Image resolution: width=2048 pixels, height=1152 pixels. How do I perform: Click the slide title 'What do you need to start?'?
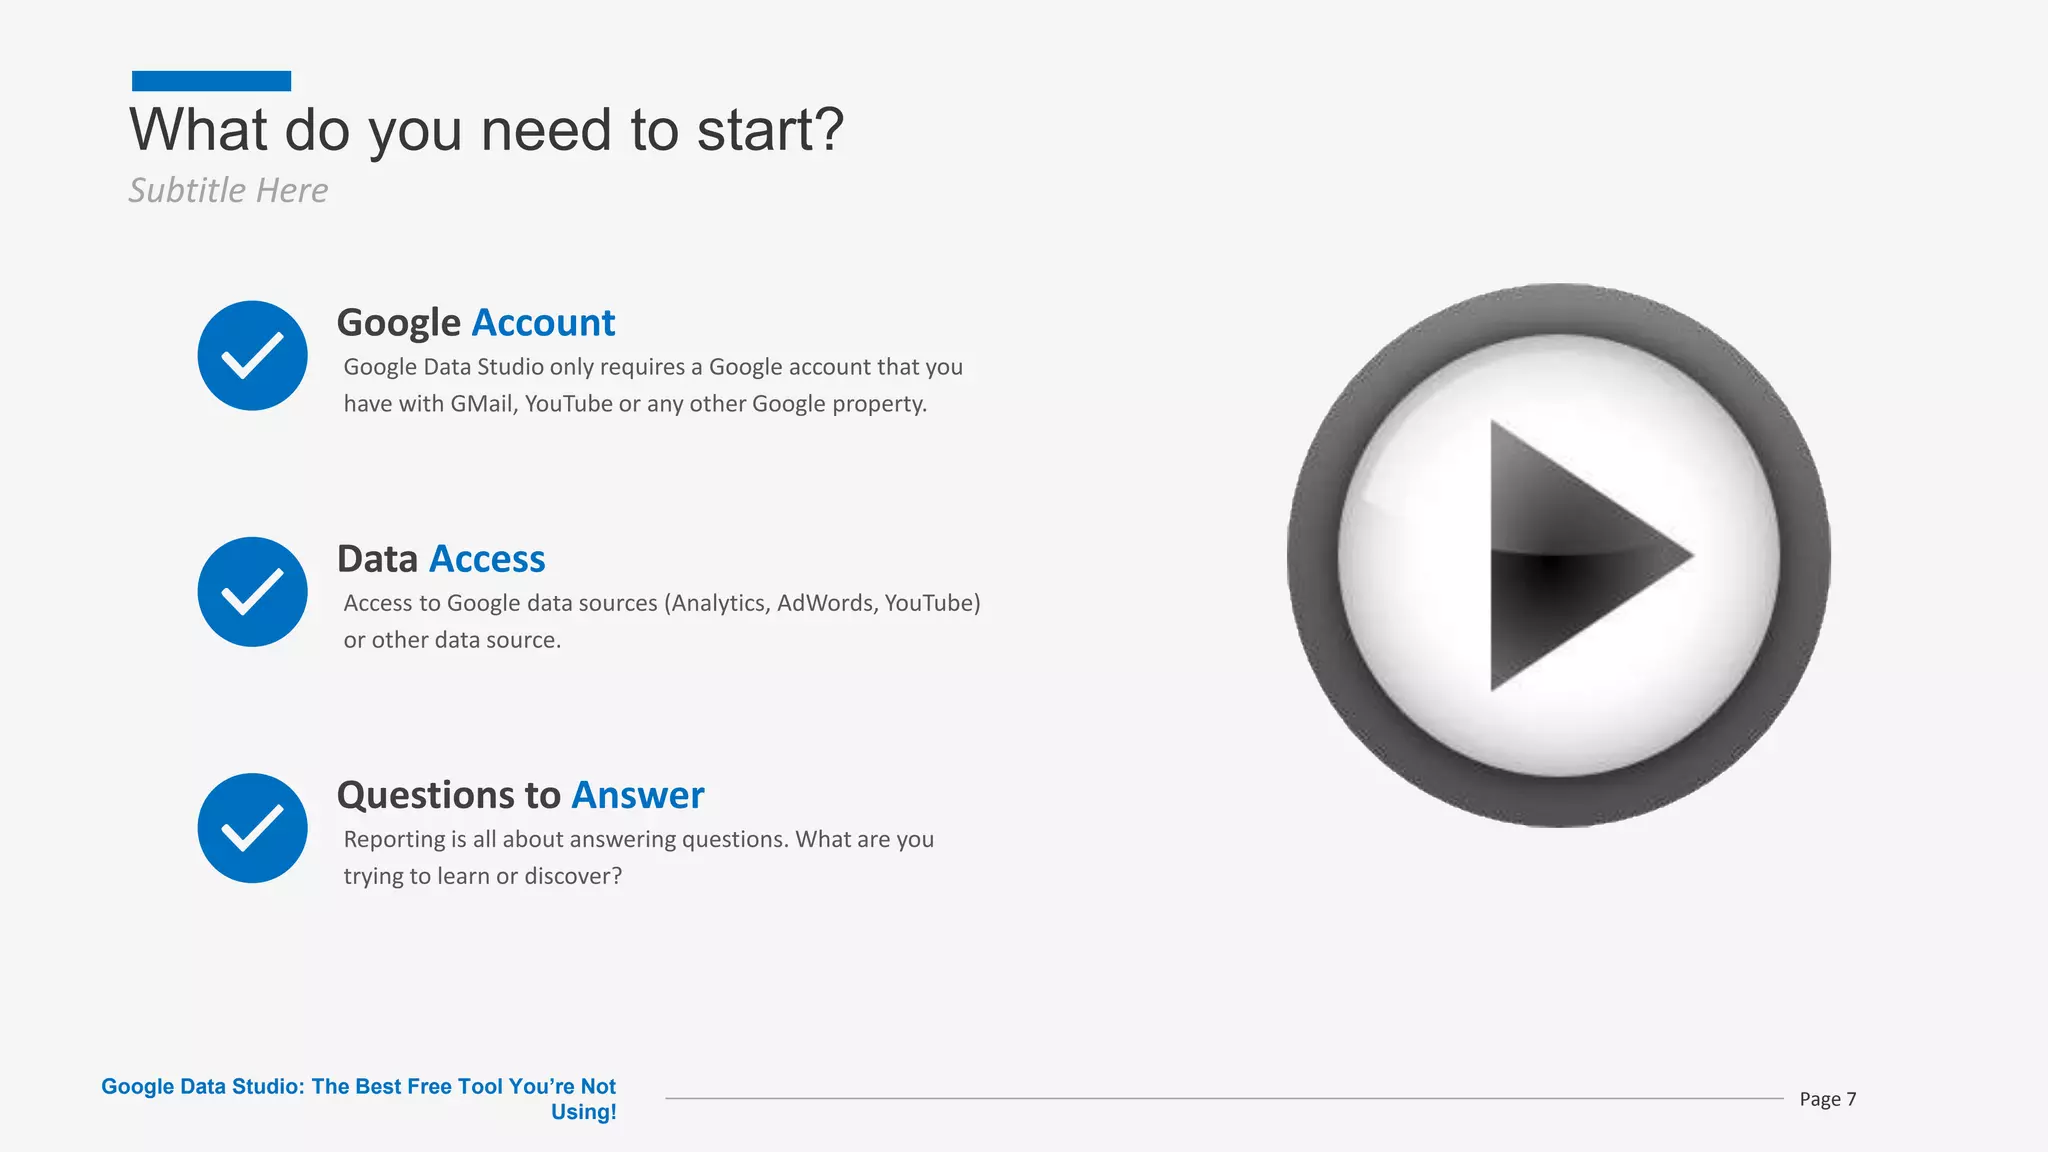tap(487, 130)
